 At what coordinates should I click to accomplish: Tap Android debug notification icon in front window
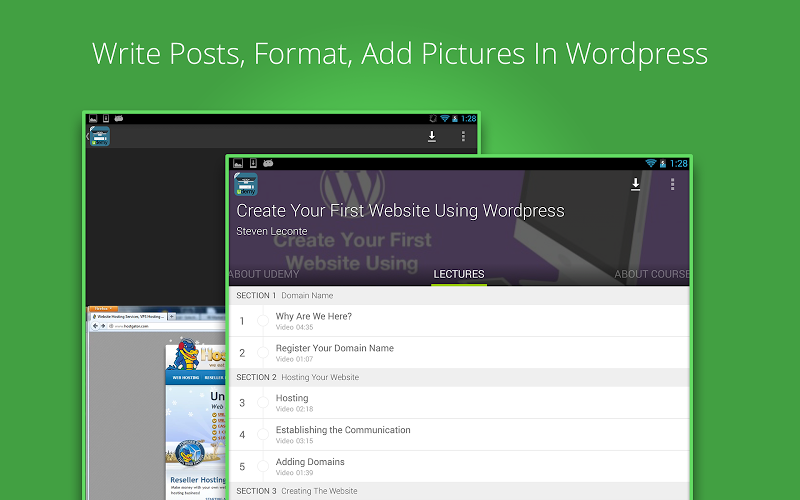268,163
